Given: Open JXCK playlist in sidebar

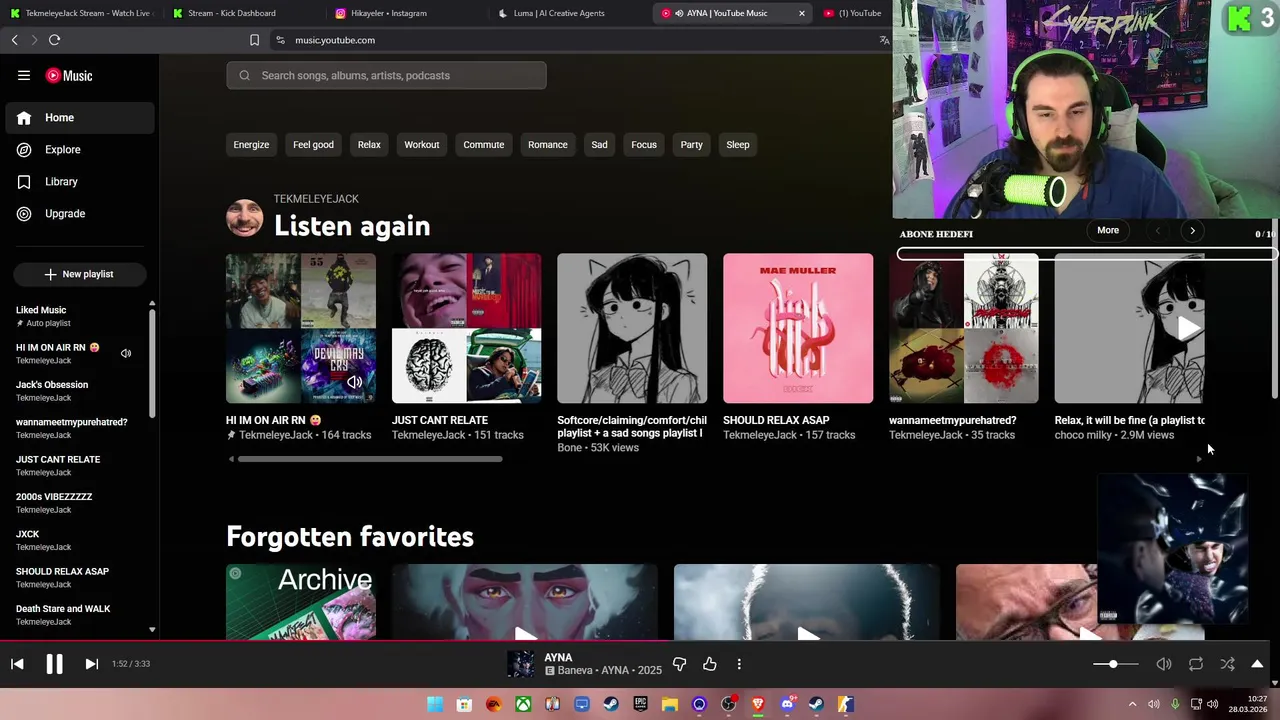Looking at the screenshot, I should [73, 540].
